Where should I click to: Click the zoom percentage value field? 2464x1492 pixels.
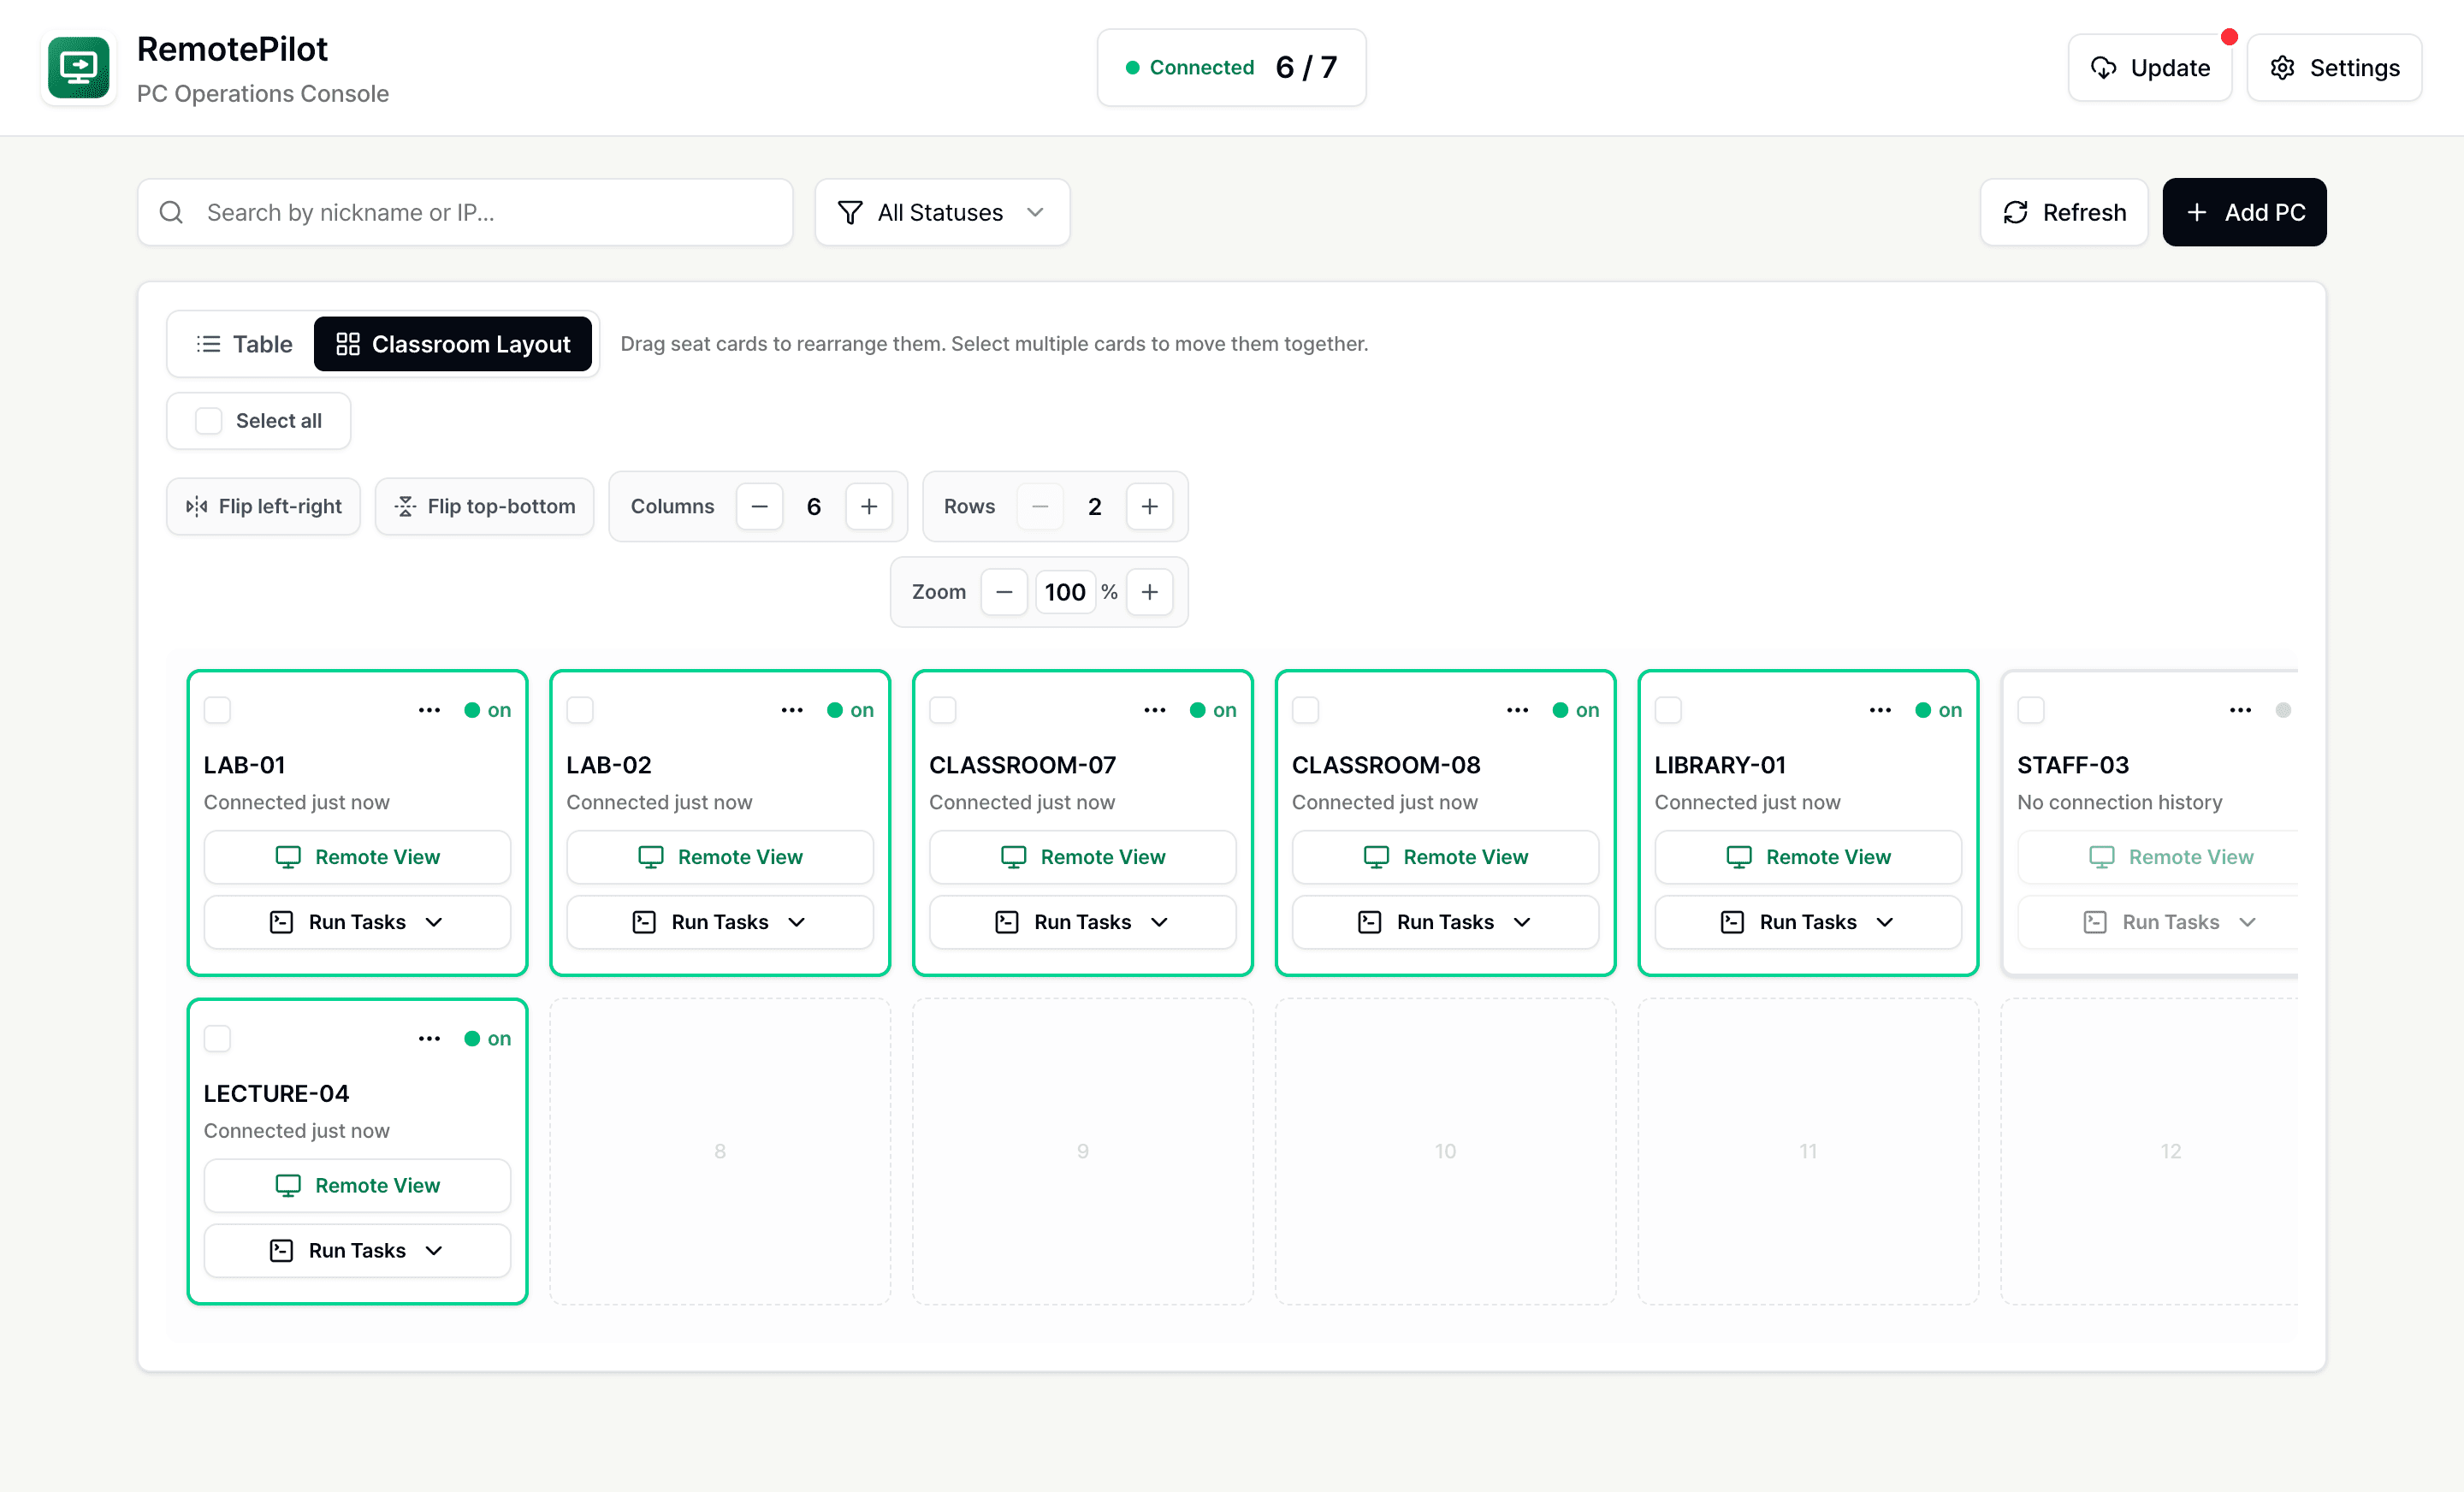click(1065, 592)
